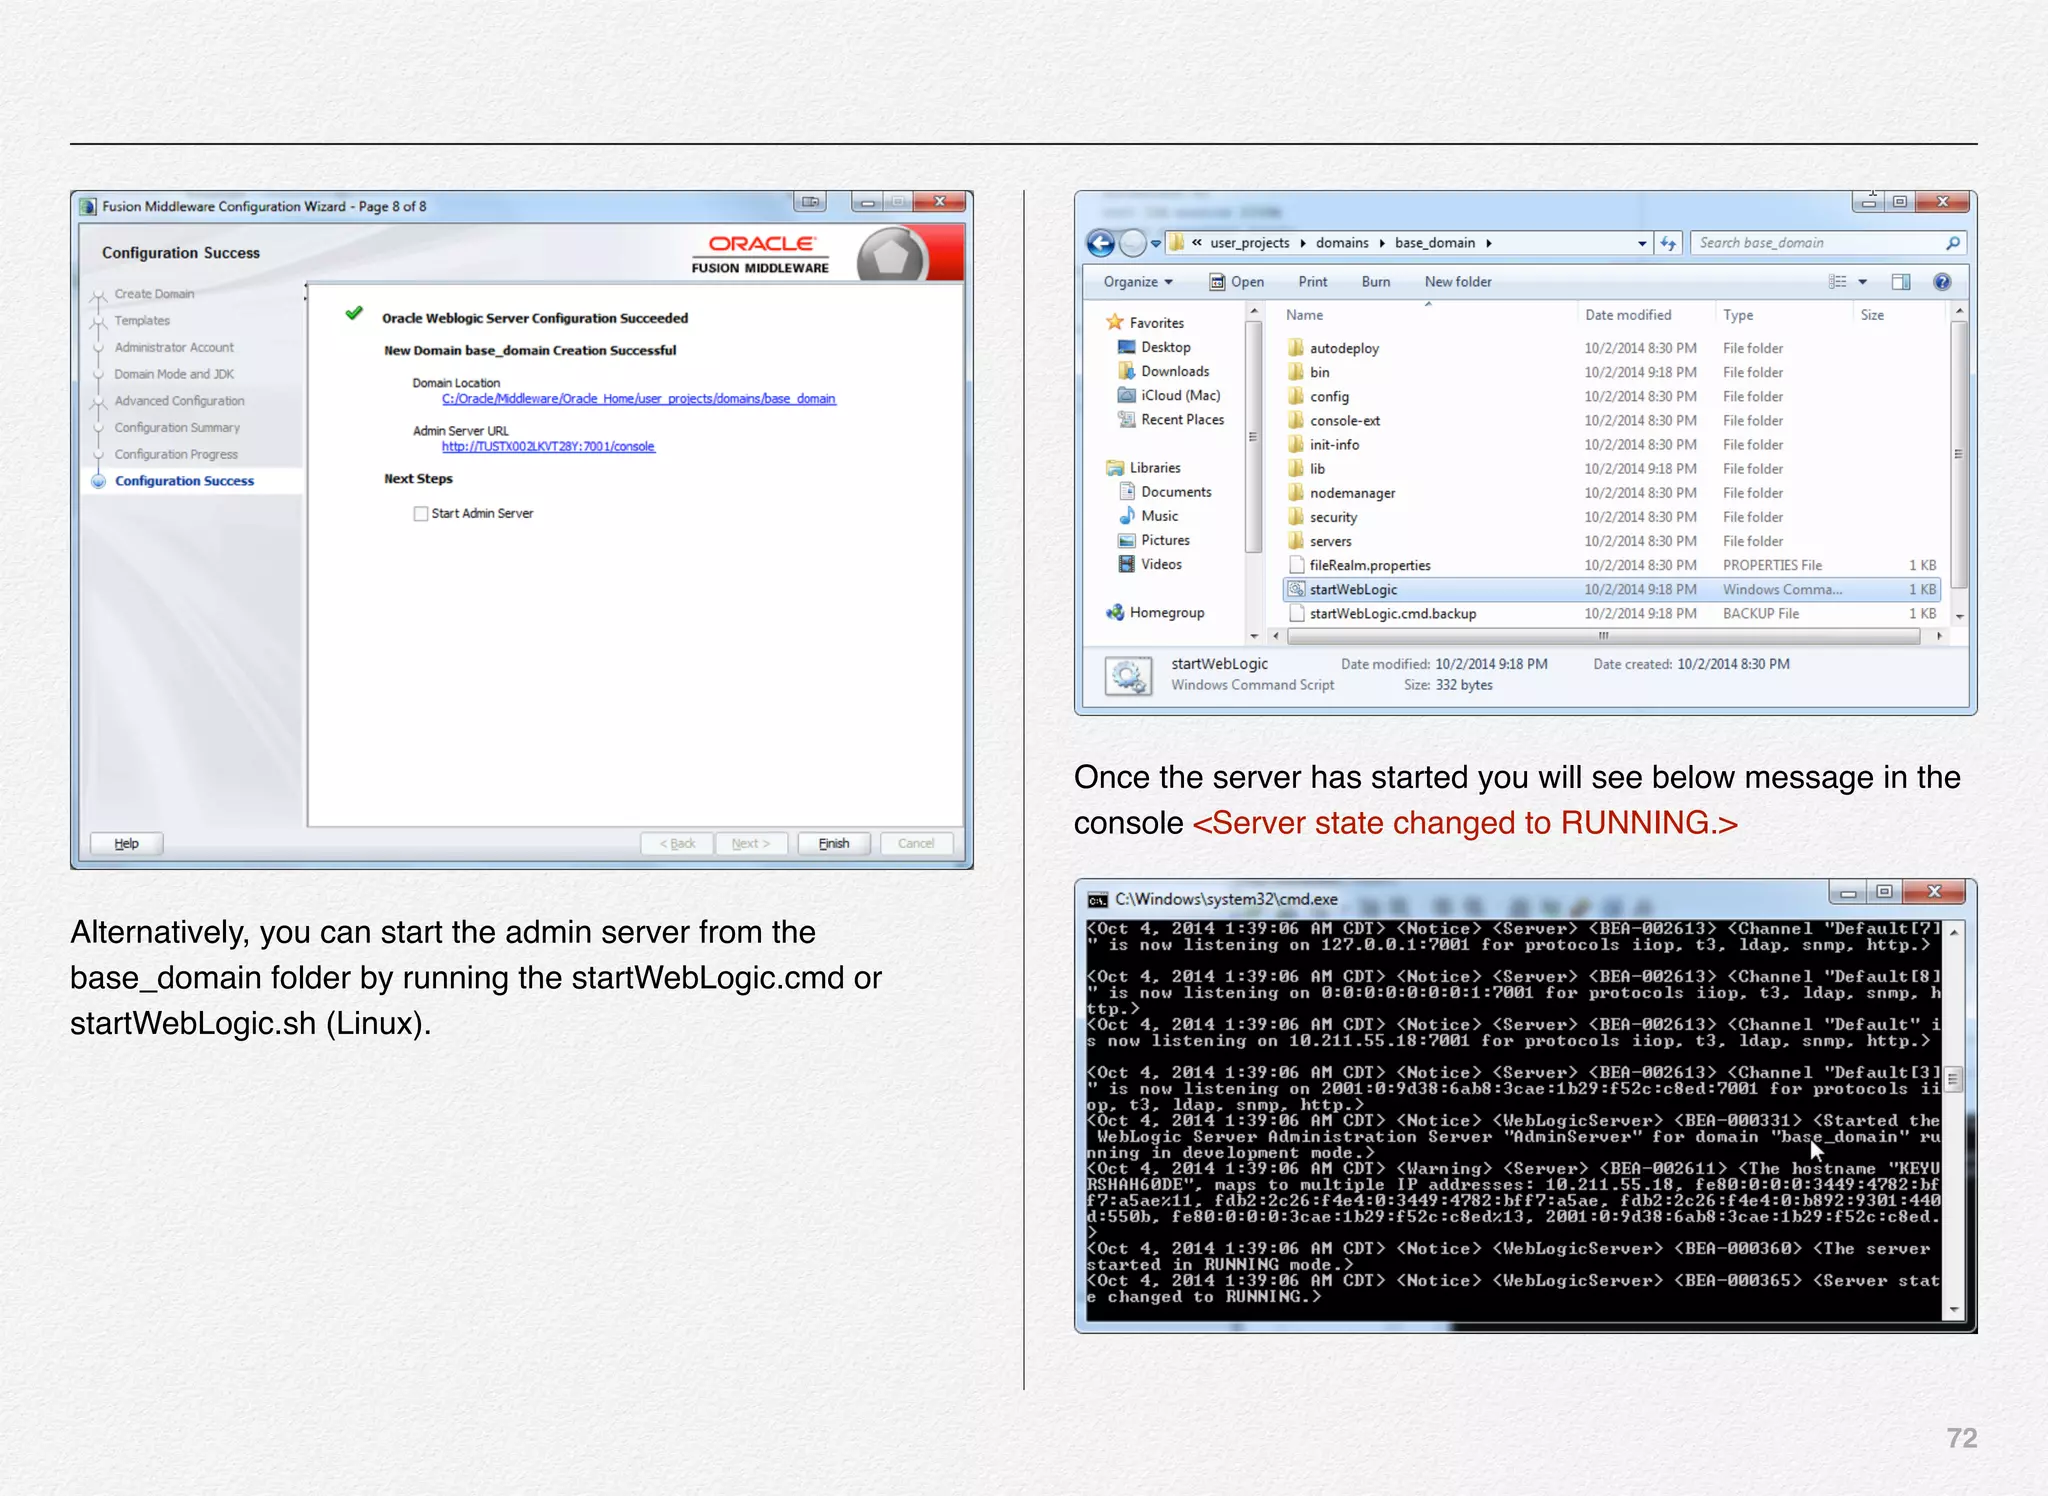2048x1496 pixels.
Task: Click user_projects in address breadcrumb
Action: click(x=1250, y=243)
